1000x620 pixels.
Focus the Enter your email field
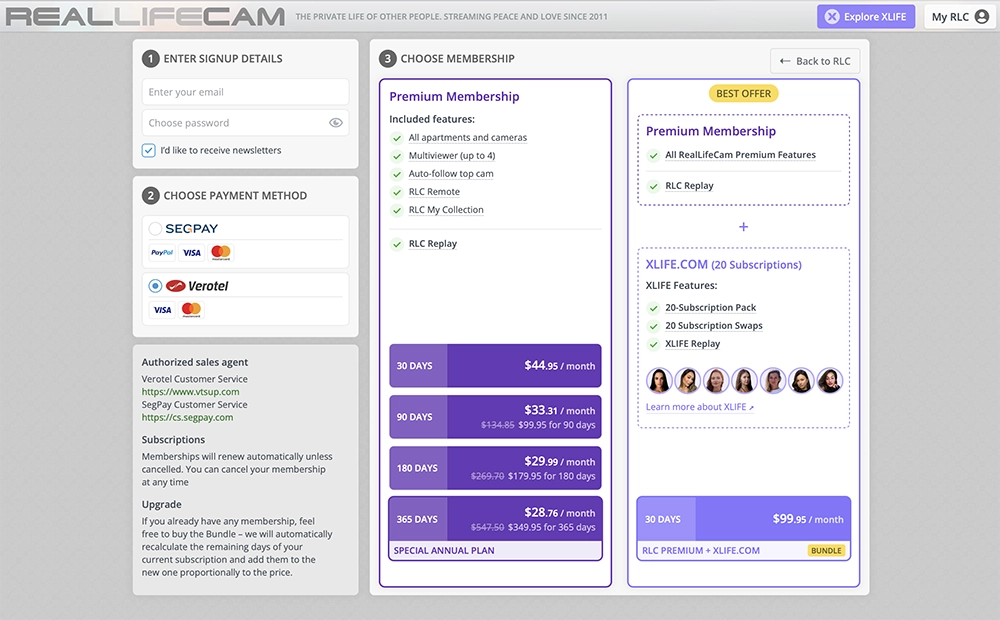(x=246, y=92)
